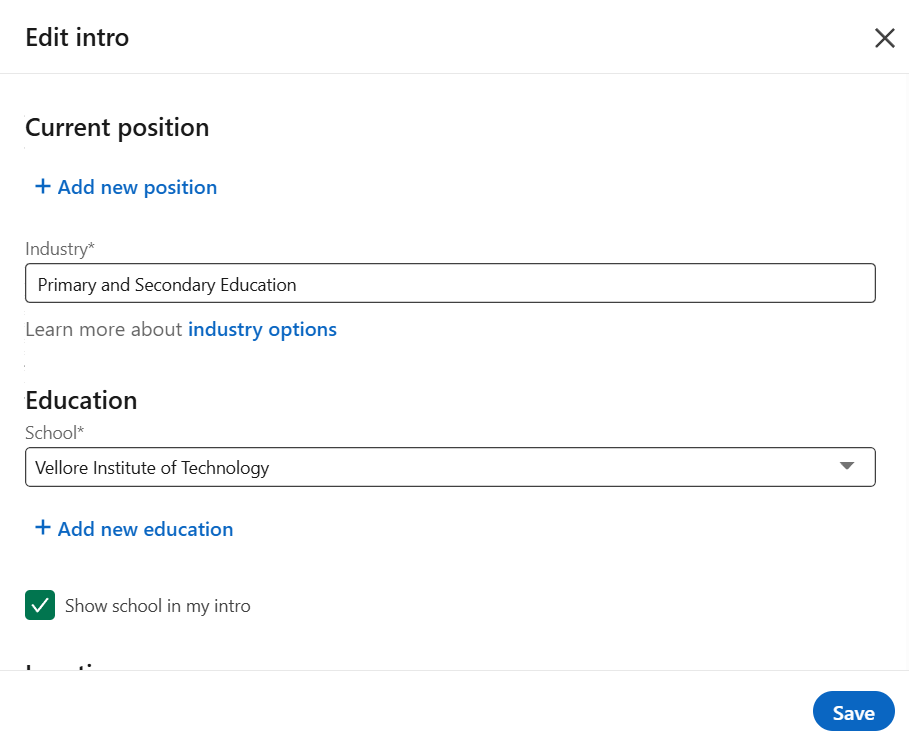
Task: Click the Edit intro dialog title
Action: [77, 38]
